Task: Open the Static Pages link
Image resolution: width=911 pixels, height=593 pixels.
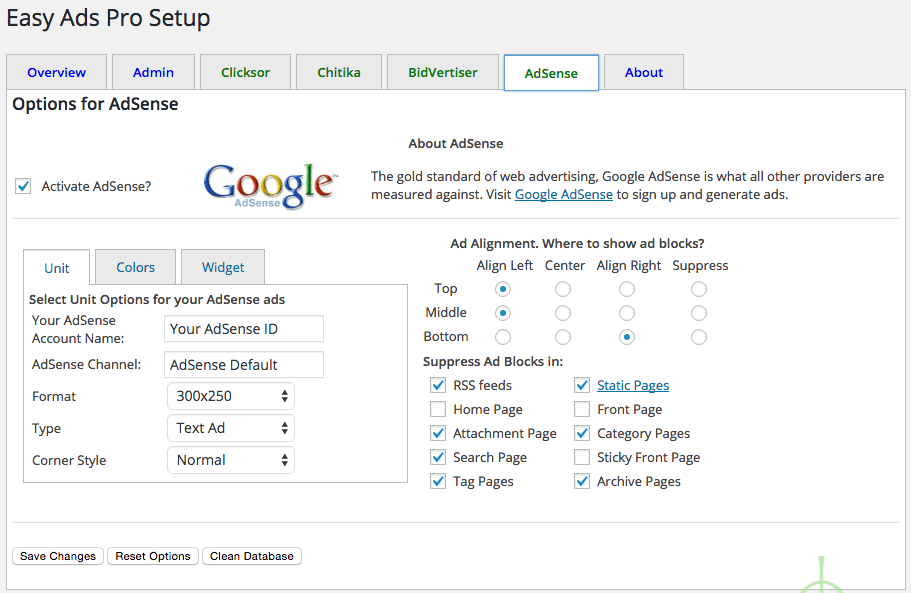Action: [633, 385]
